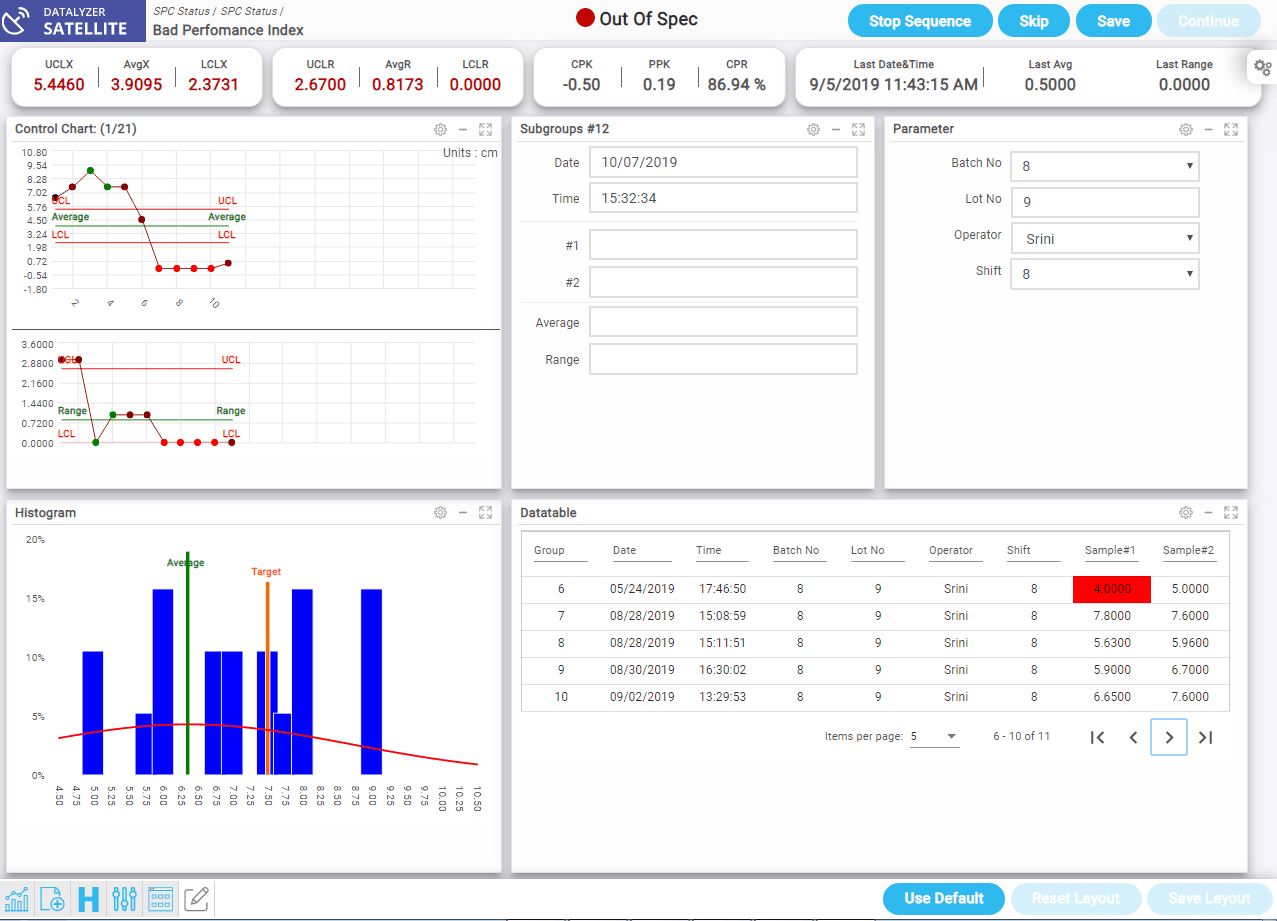
Task: Open the side settings gears tab
Action: [1262, 68]
